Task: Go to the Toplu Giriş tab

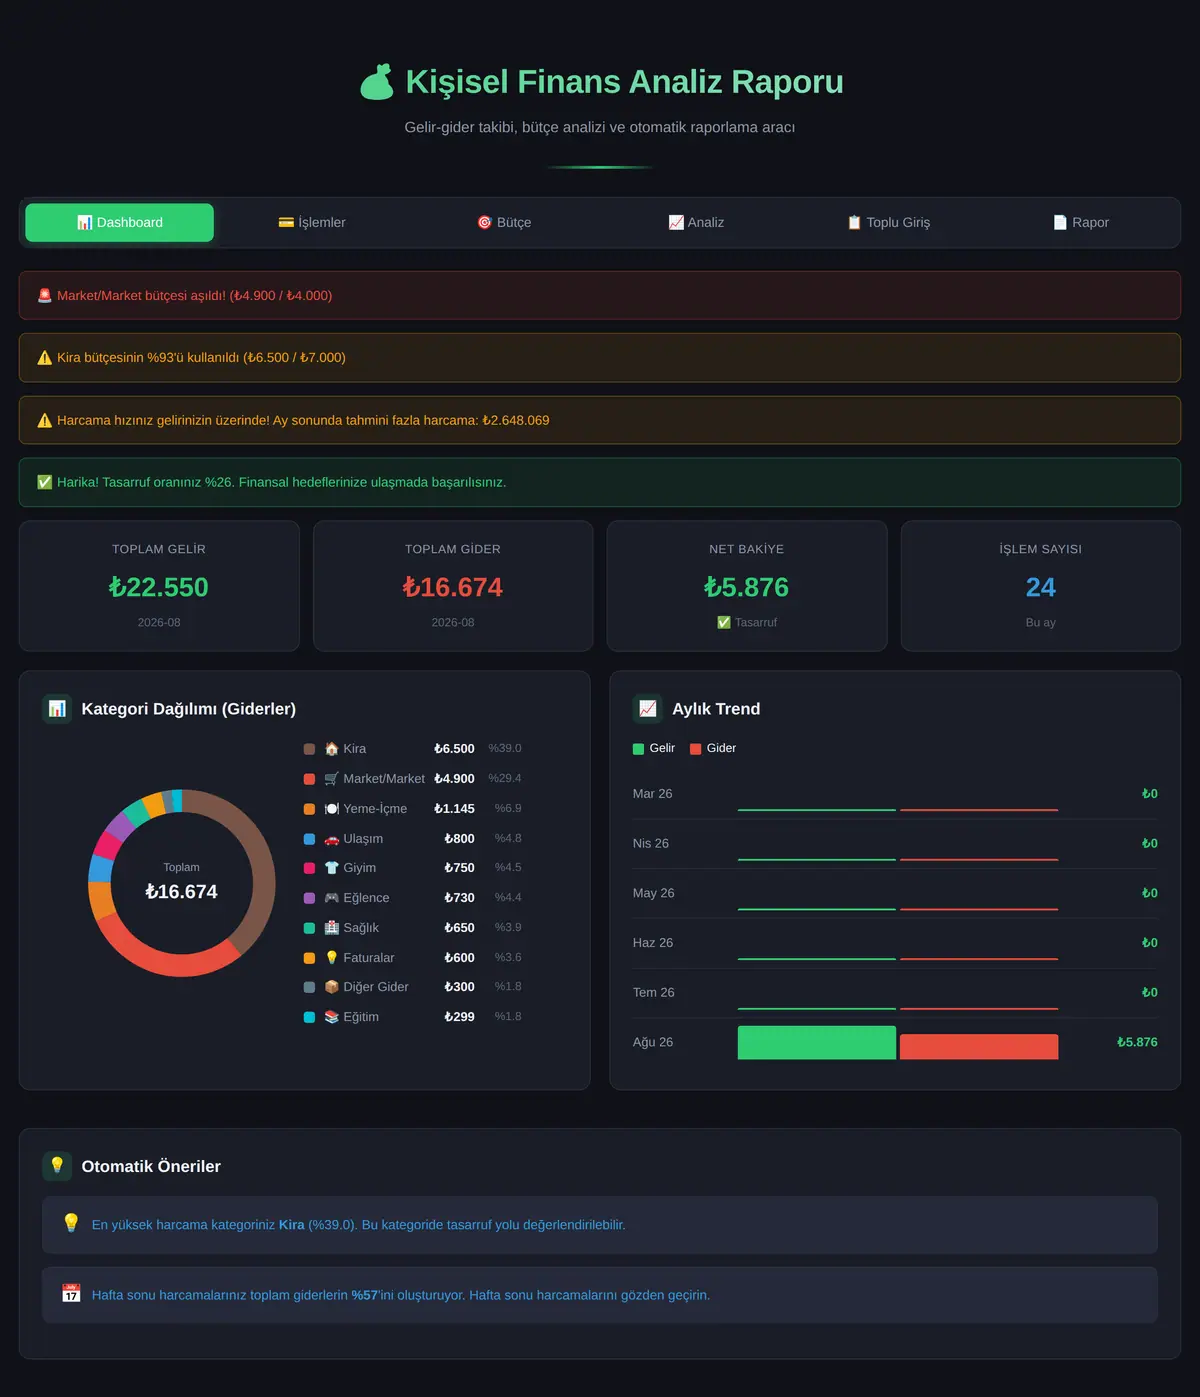Action: tap(888, 222)
